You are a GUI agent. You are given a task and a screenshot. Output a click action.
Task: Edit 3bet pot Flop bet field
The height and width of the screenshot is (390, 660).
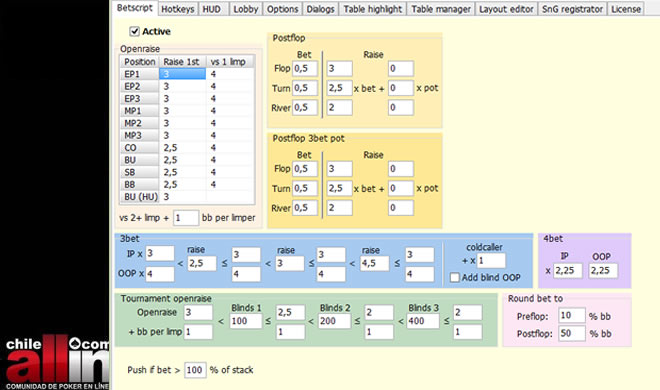click(x=305, y=169)
